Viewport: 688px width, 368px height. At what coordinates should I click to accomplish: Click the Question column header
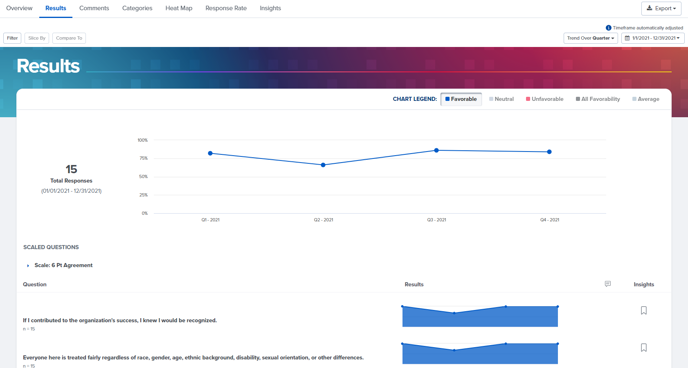pos(35,284)
